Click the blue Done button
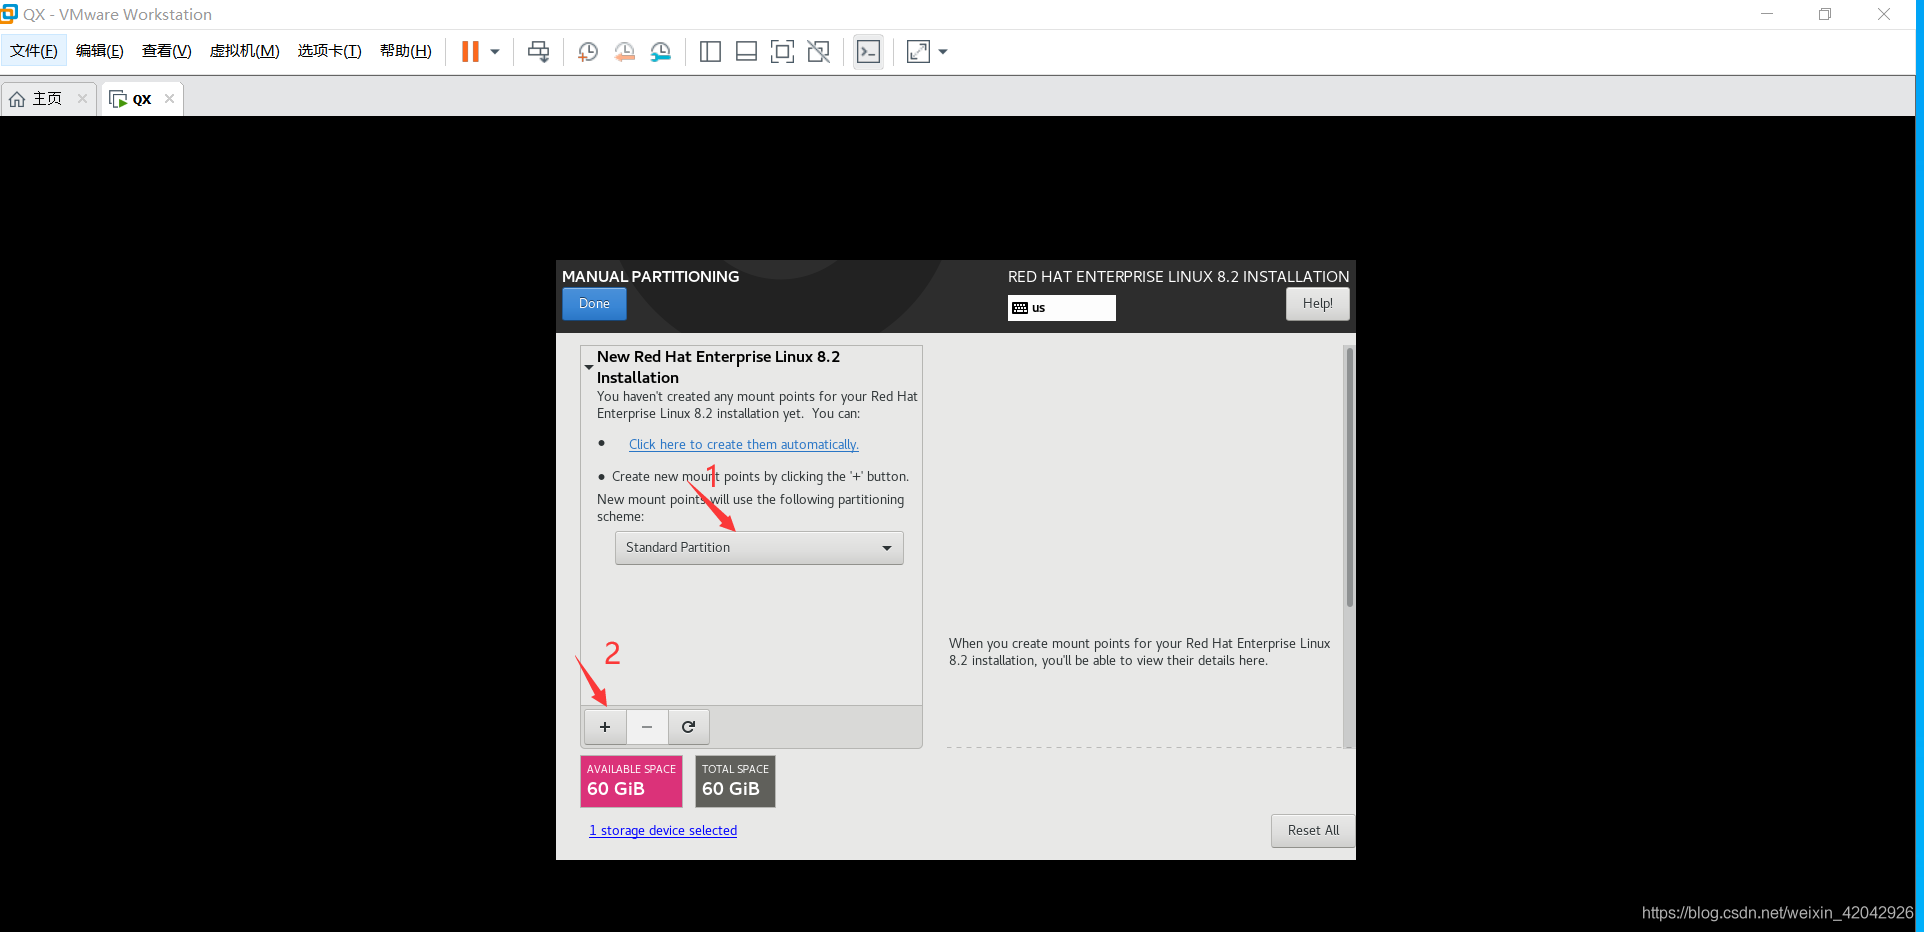 pyautogui.click(x=594, y=304)
